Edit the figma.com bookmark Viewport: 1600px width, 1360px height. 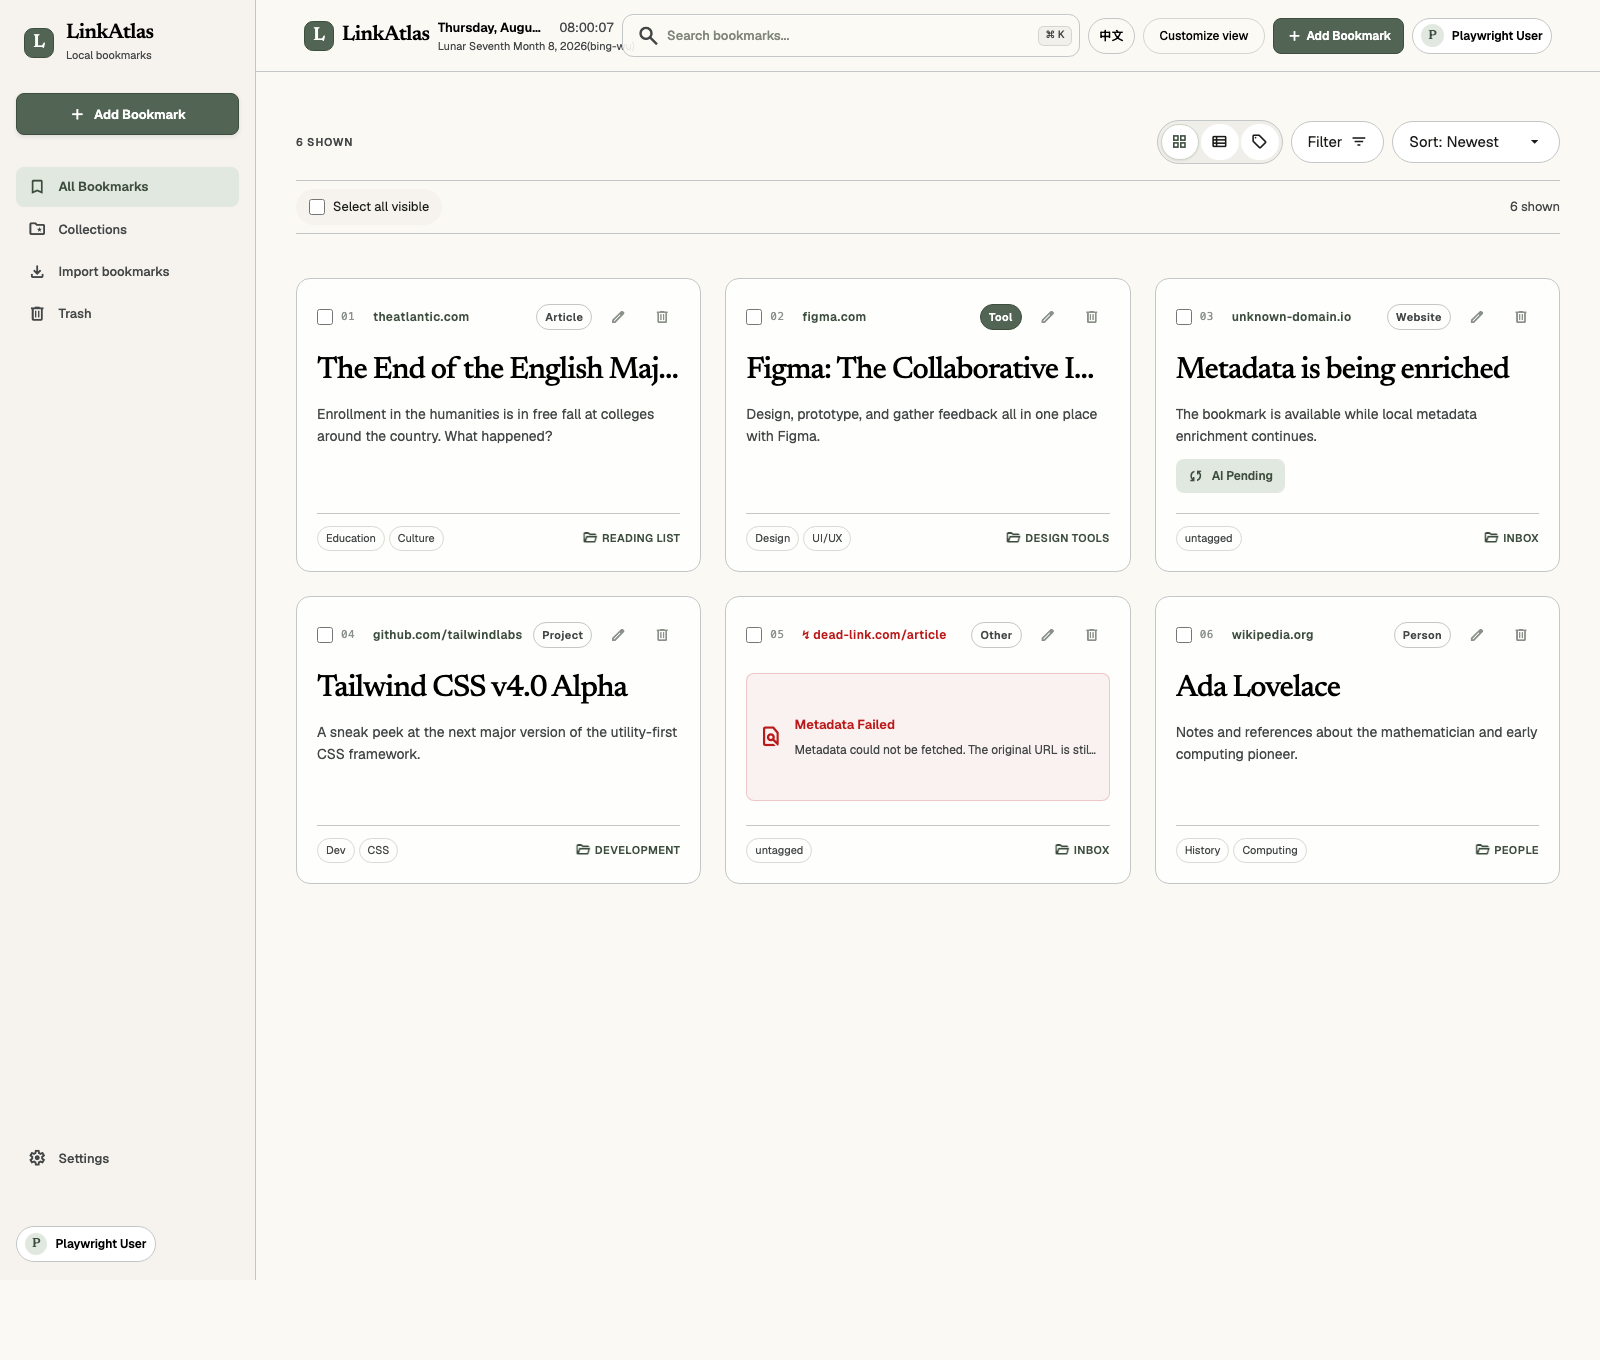pos(1047,317)
